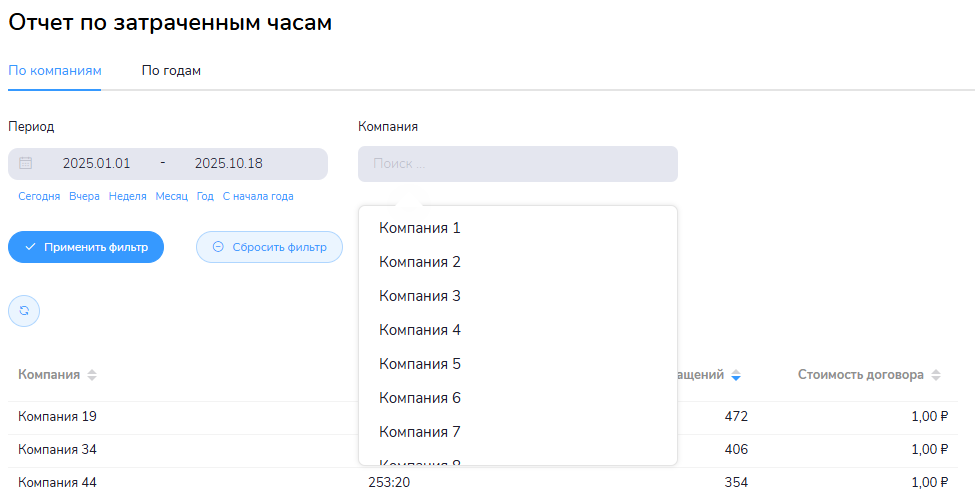Select Компания 1 from dropdown list

pos(420,228)
